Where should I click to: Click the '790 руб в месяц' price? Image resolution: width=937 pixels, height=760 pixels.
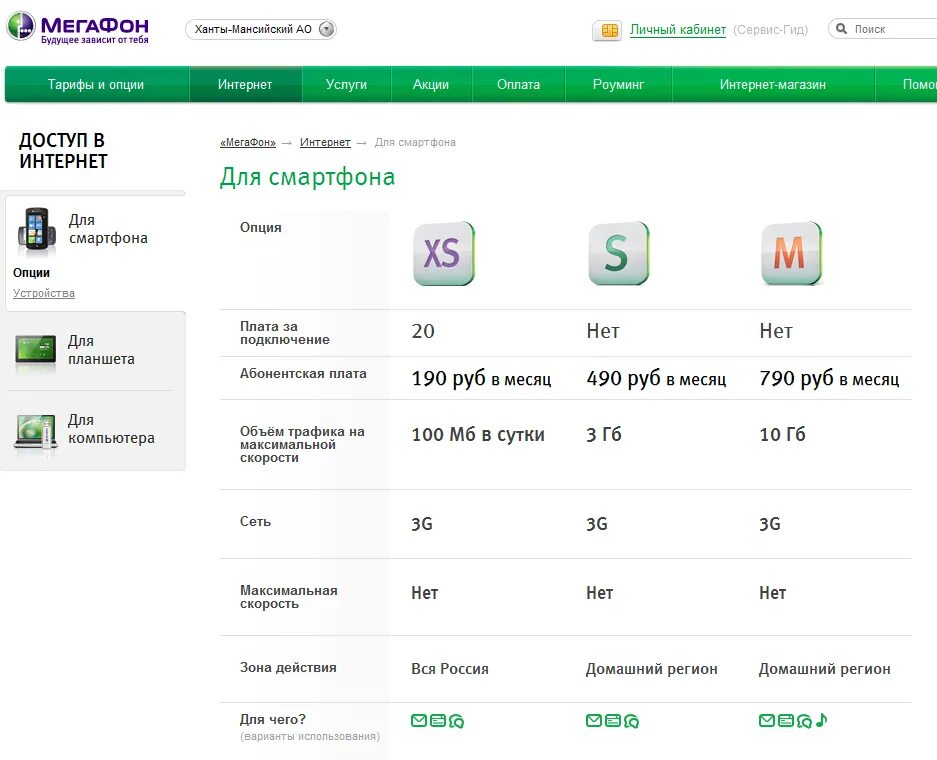click(829, 378)
